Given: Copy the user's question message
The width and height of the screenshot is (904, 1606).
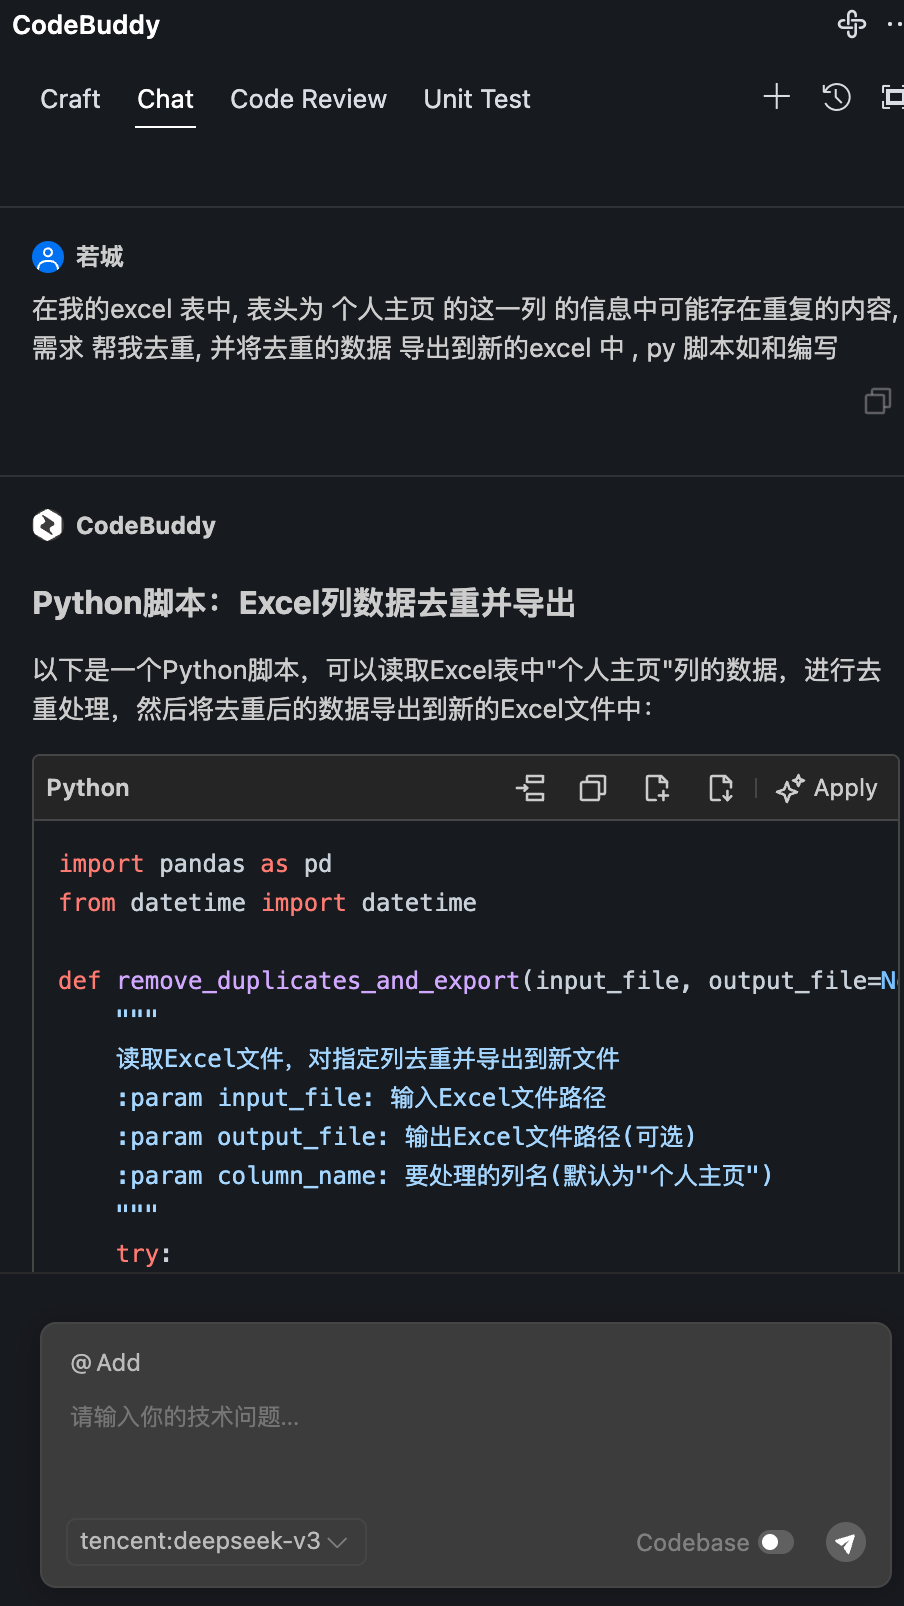Looking at the screenshot, I should coord(877,401).
